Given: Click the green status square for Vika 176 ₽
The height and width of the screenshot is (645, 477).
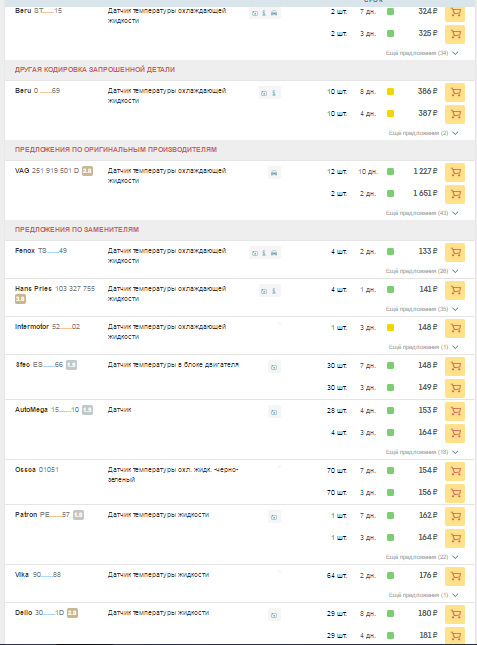Looking at the screenshot, I should pos(391,575).
